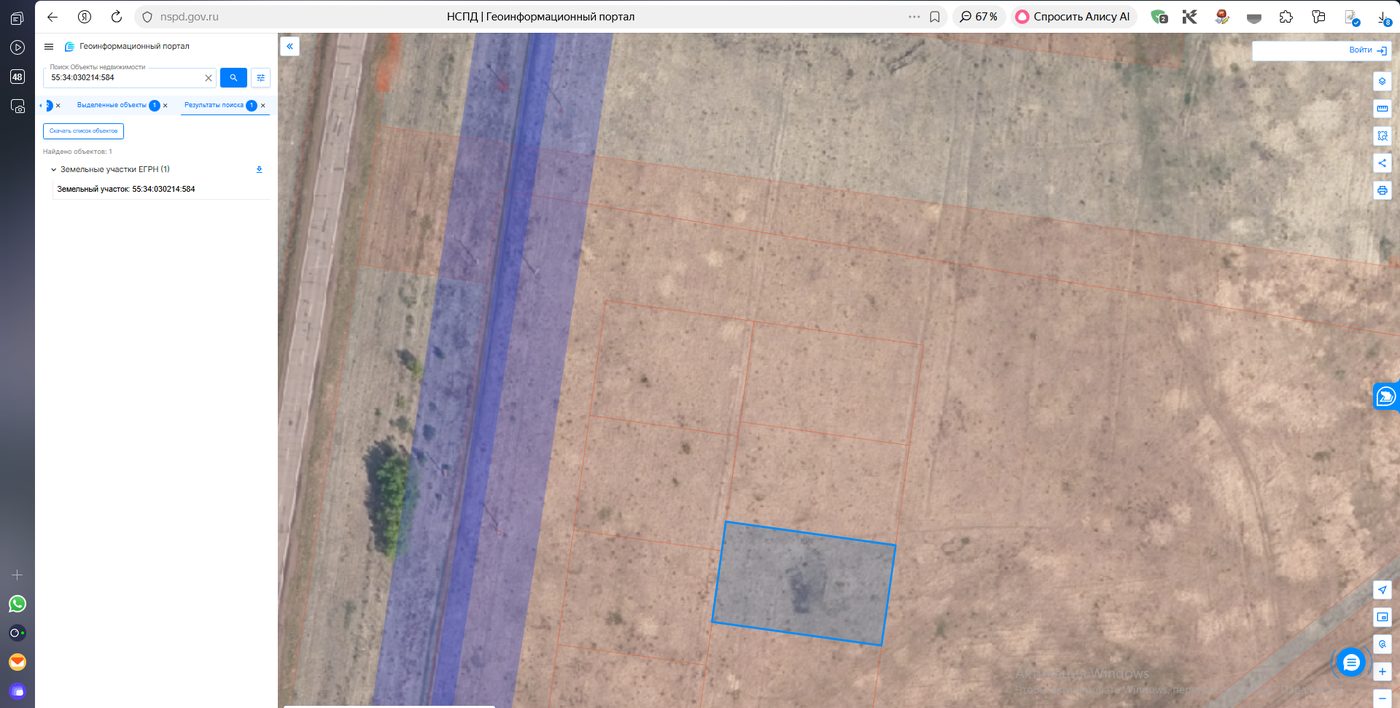
Task: Clear the cadastral number search field
Action: pyautogui.click(x=209, y=77)
